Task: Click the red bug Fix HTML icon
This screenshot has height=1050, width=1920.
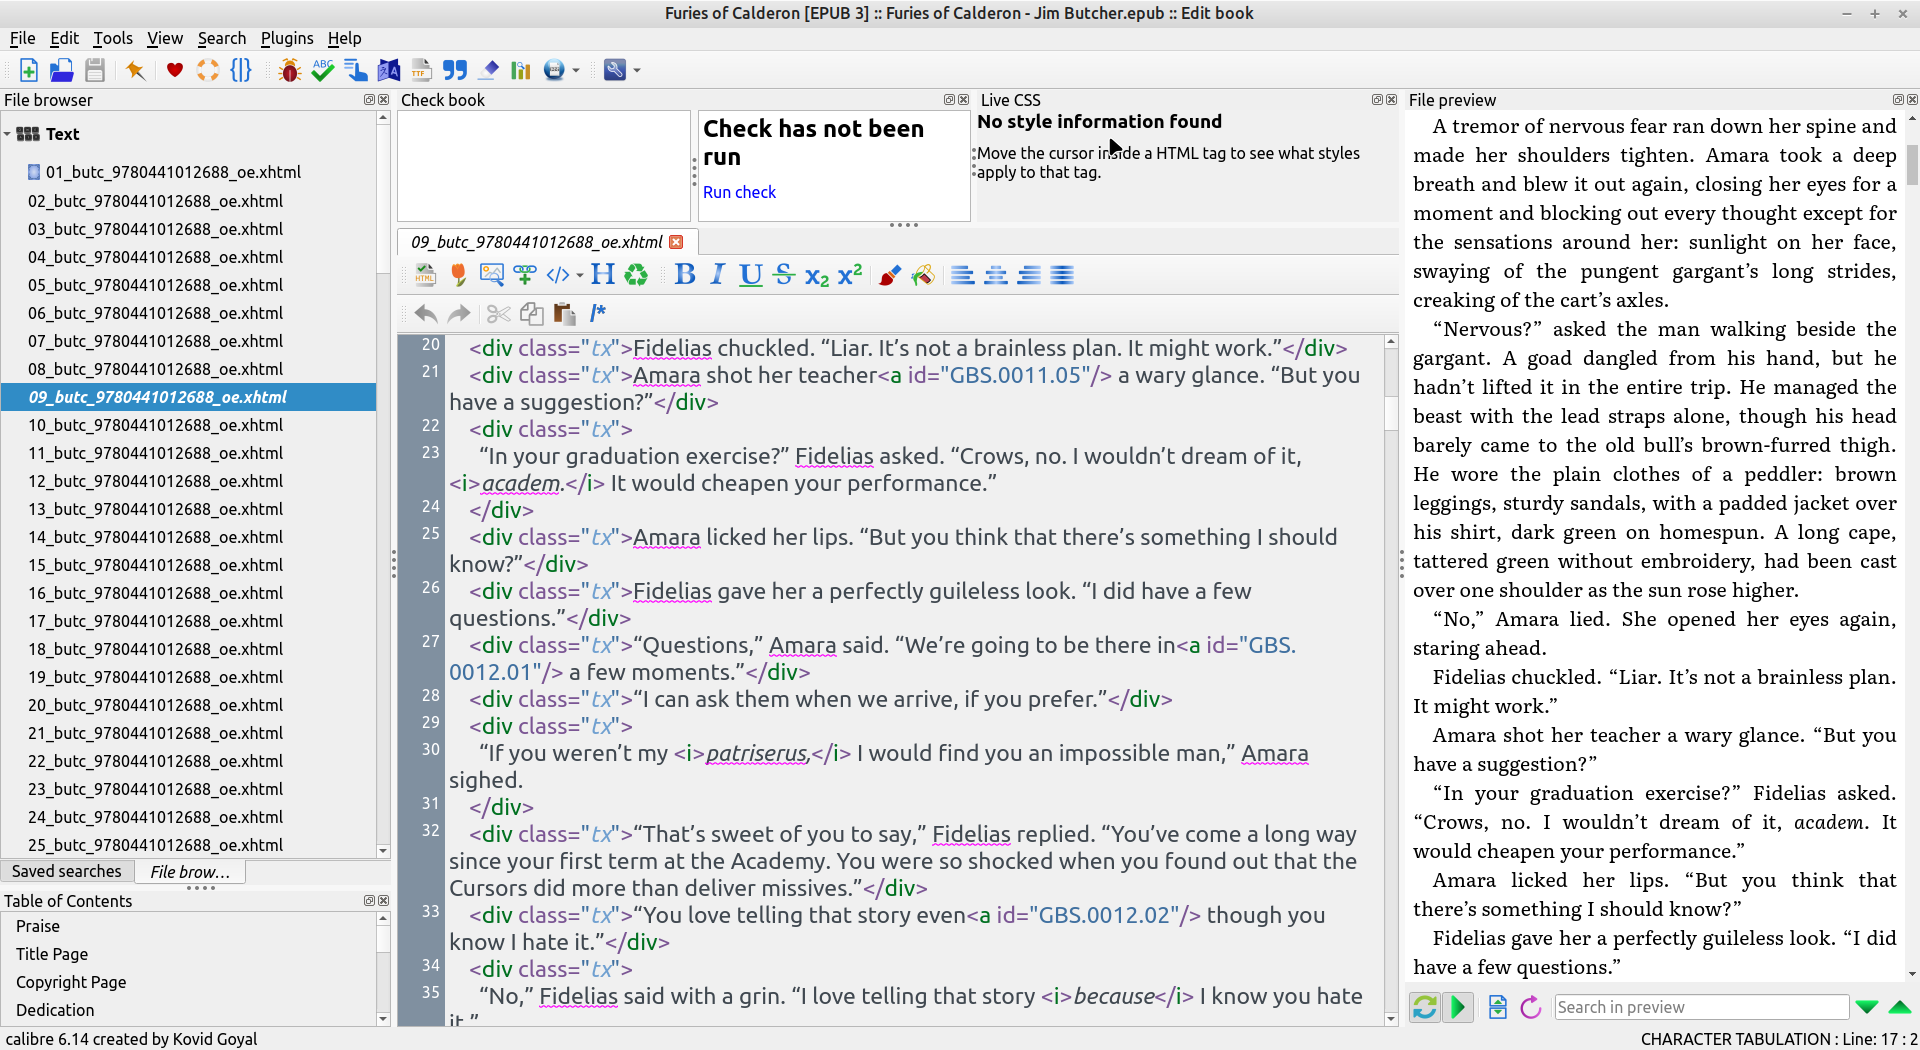Action: click(x=290, y=70)
